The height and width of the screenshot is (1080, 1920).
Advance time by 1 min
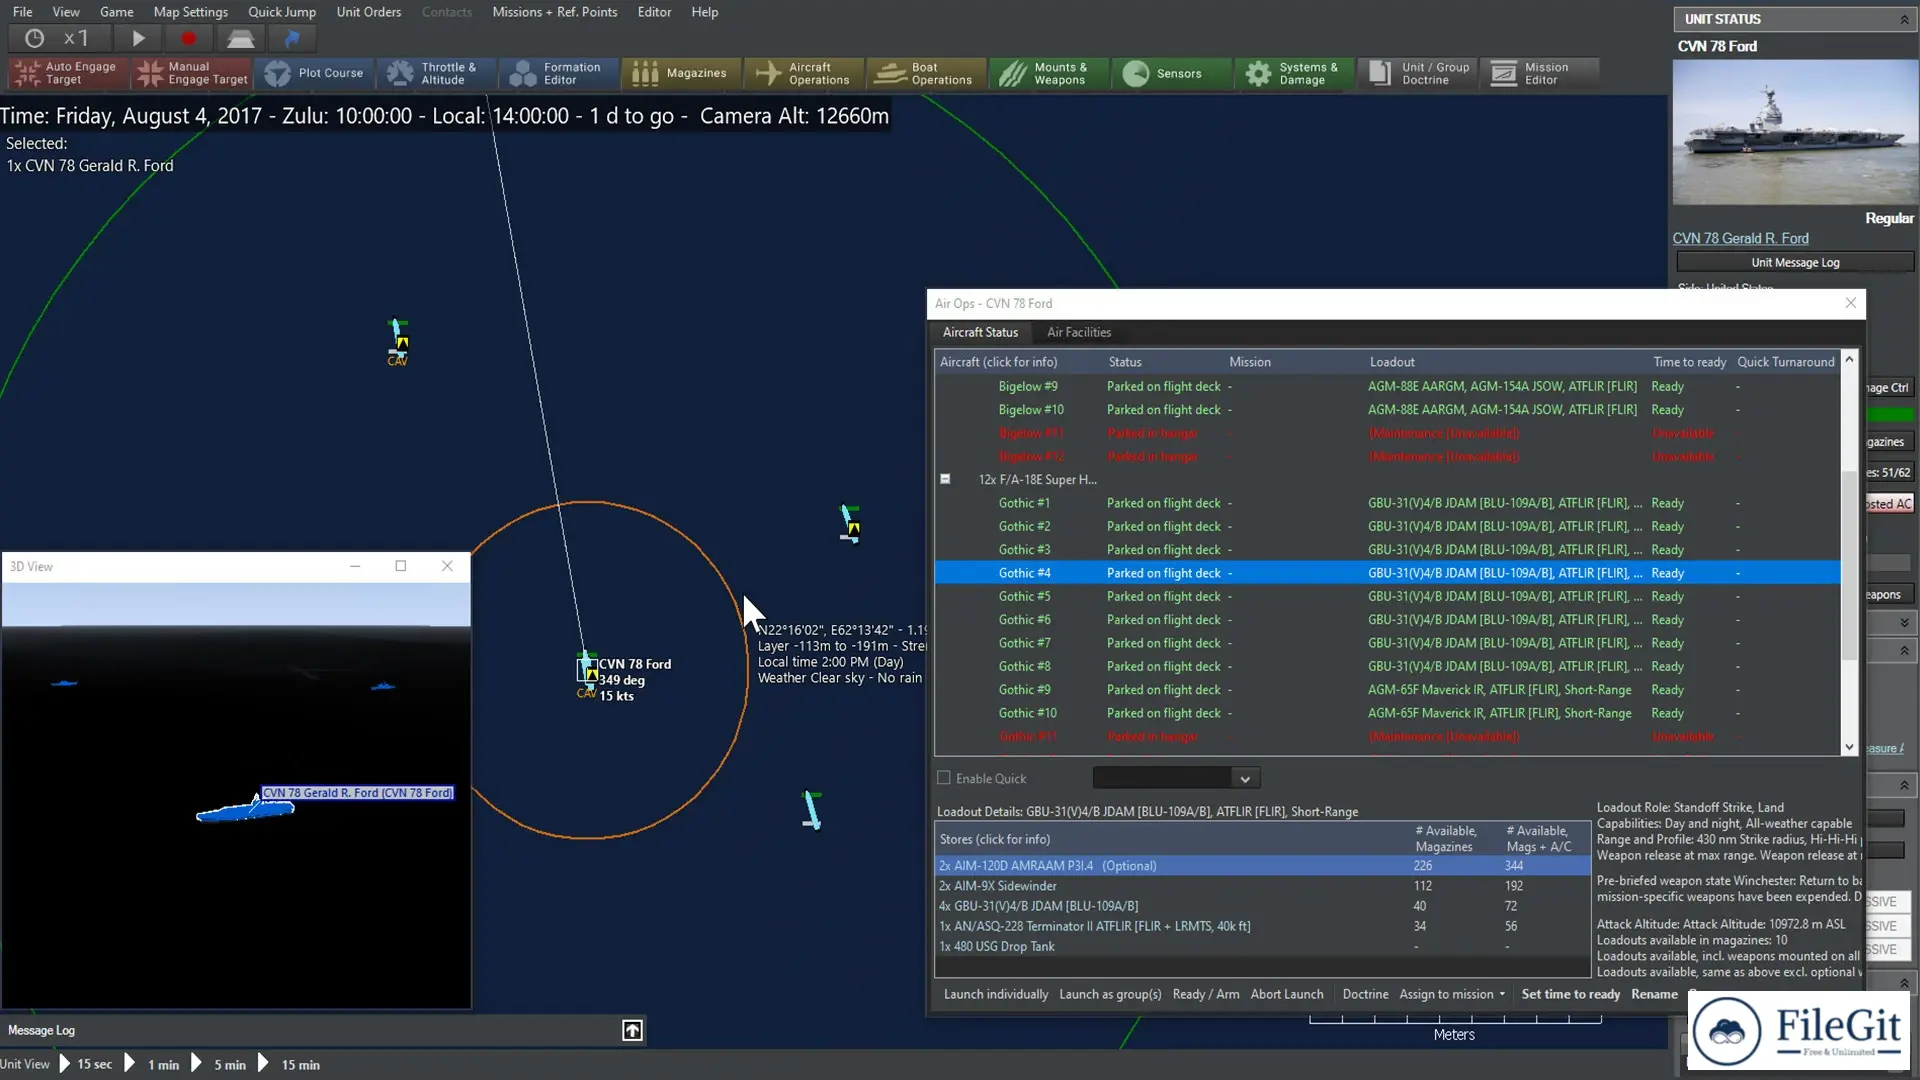(x=152, y=1064)
